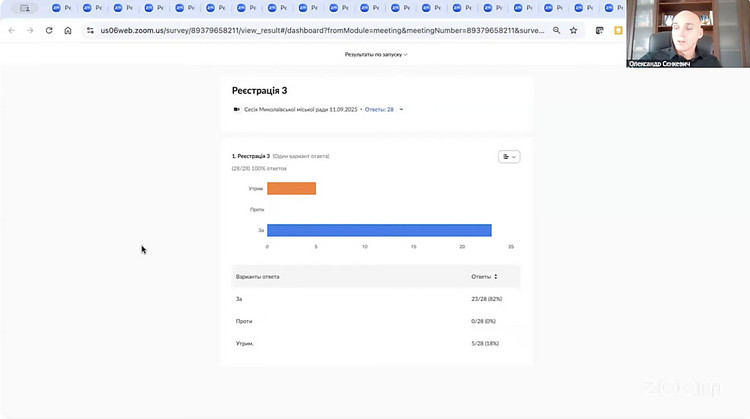Open the chart type dropdown button

tap(508, 156)
